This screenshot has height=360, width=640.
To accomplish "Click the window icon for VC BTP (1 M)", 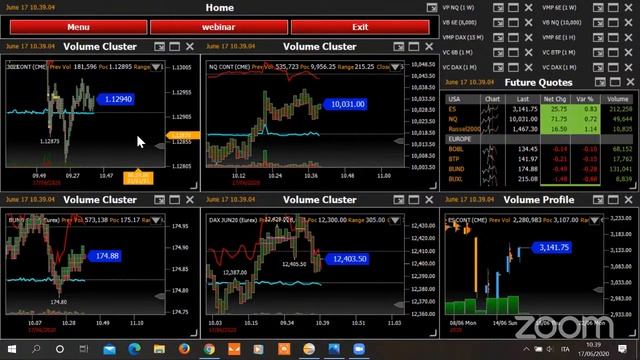I will (613, 52).
